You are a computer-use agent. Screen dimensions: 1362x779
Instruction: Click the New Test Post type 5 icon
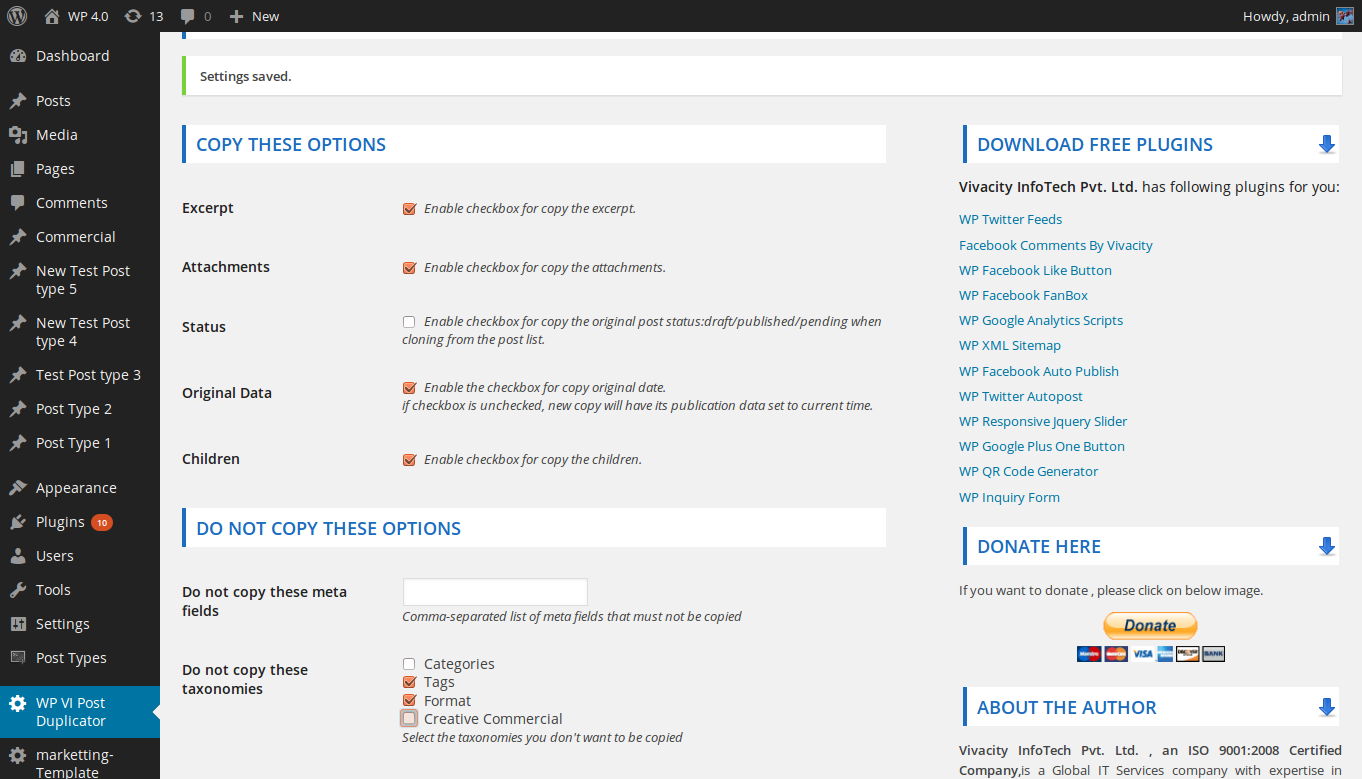(17, 271)
